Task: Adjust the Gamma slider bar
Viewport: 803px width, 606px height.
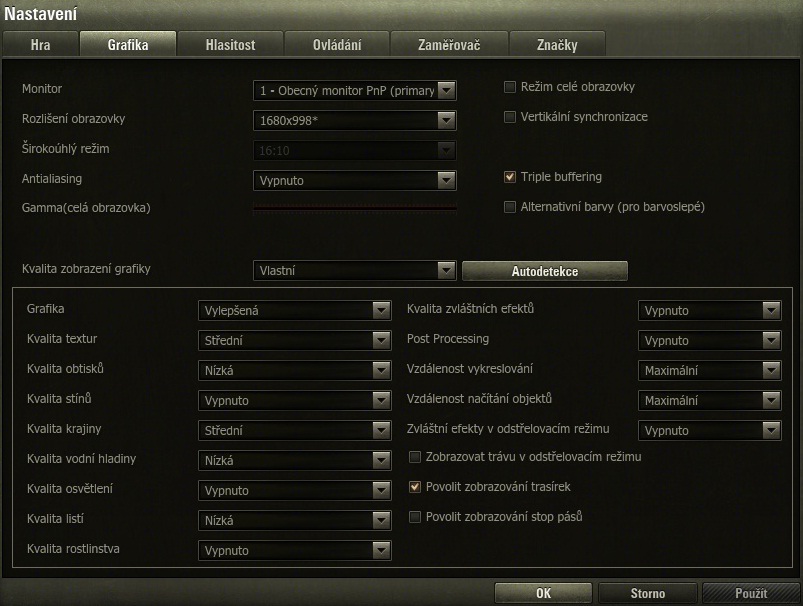Action: pyautogui.click(x=354, y=208)
